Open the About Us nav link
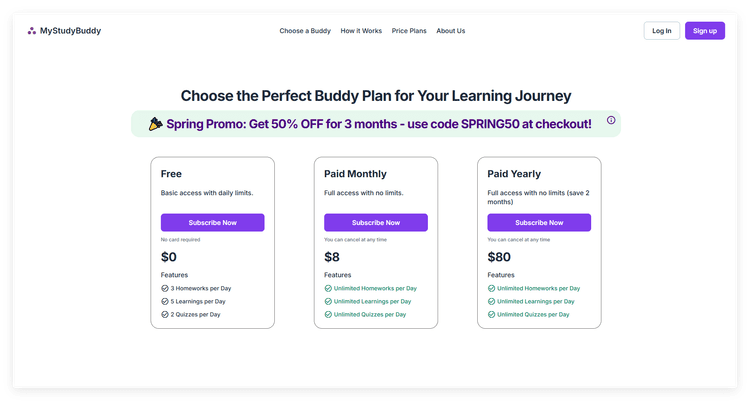This screenshot has width=750, height=401. pos(451,31)
